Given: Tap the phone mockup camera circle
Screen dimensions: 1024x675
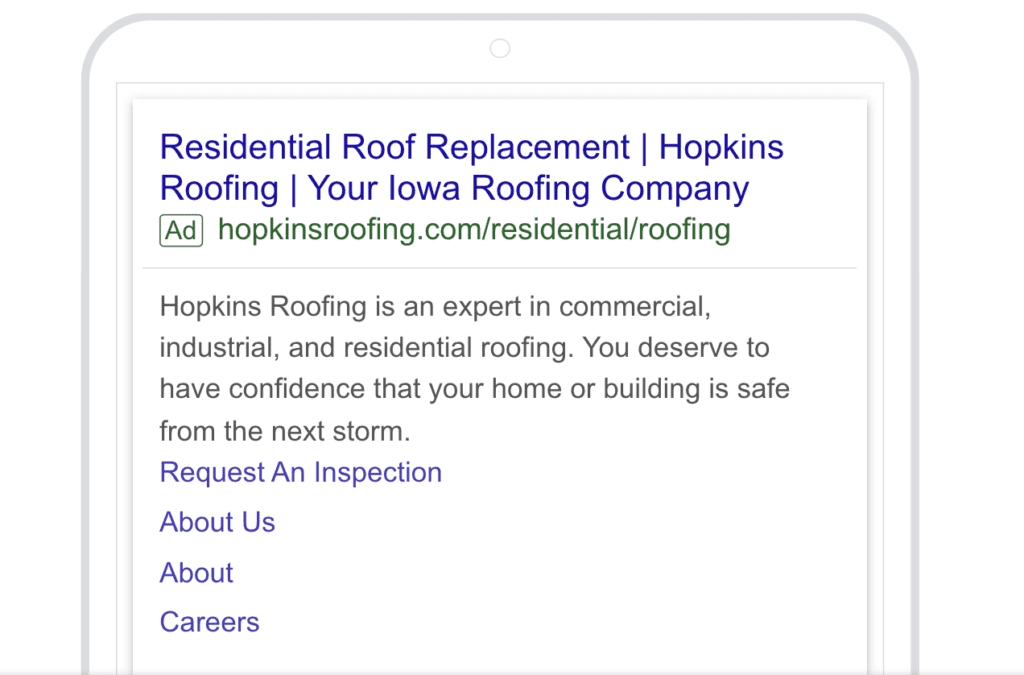Looking at the screenshot, I should (x=500, y=48).
